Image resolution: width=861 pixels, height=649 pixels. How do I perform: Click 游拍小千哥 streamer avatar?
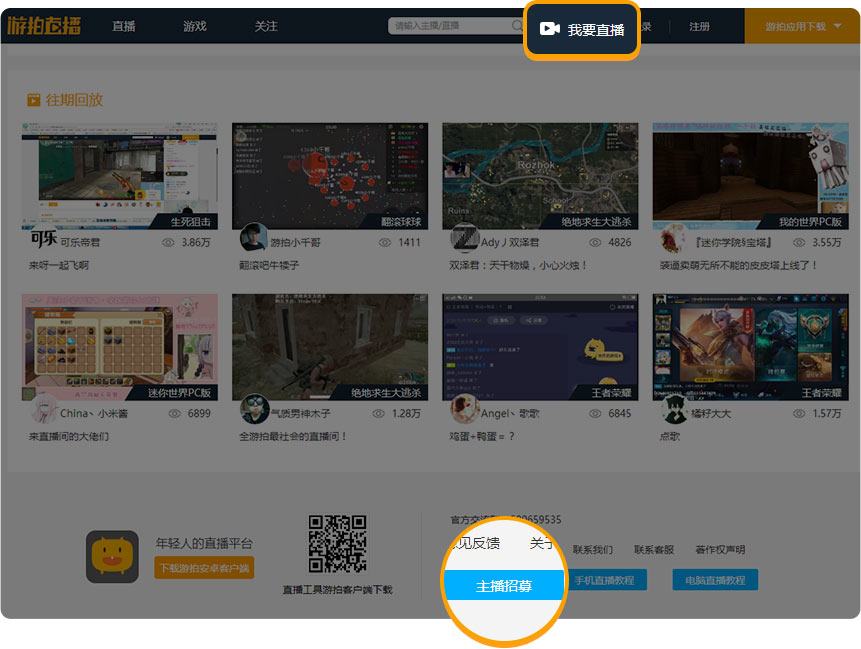[254, 240]
